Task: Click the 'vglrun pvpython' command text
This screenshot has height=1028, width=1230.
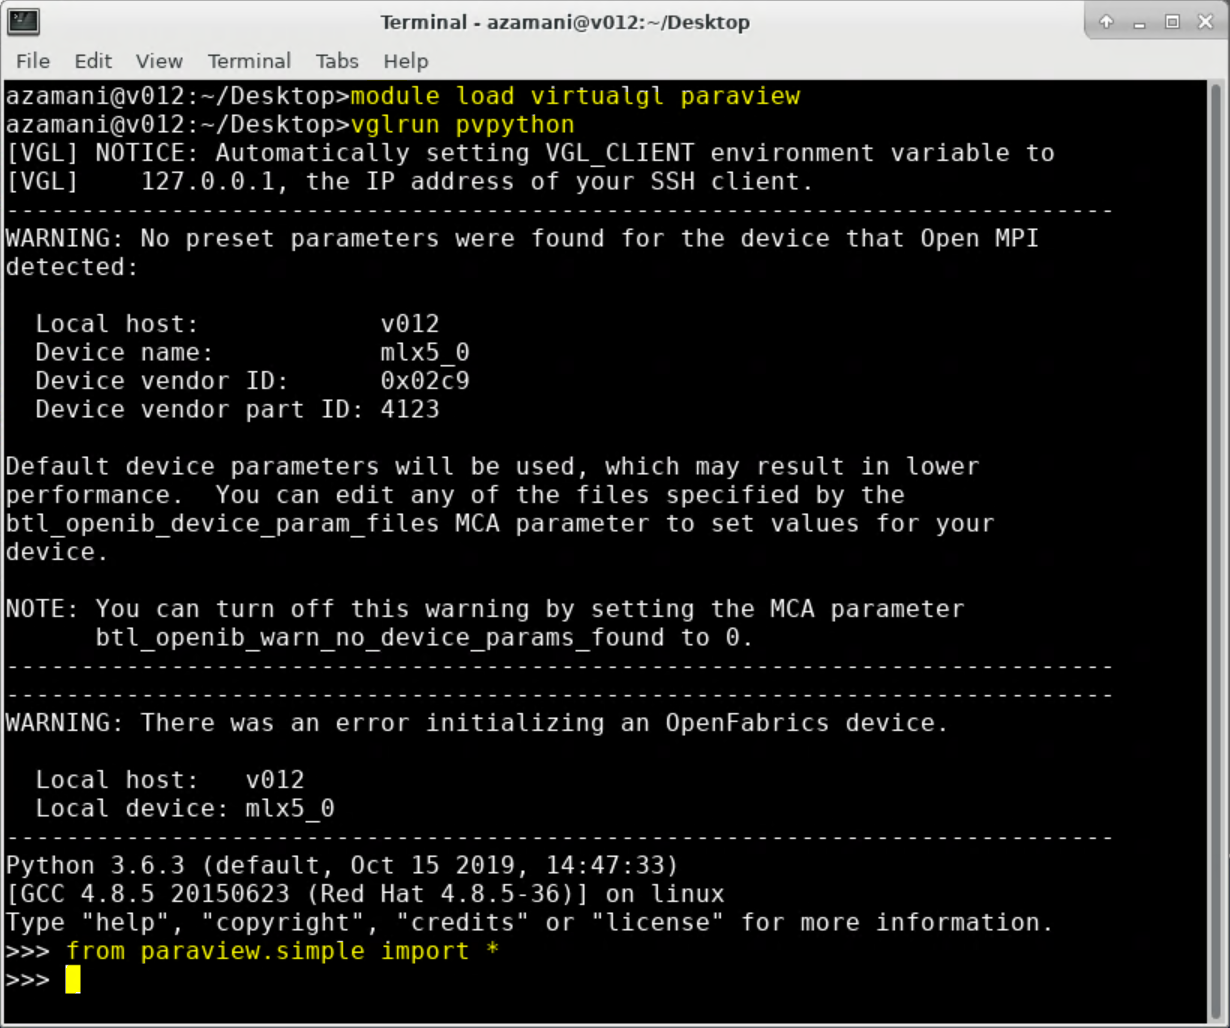Action: click(x=463, y=125)
